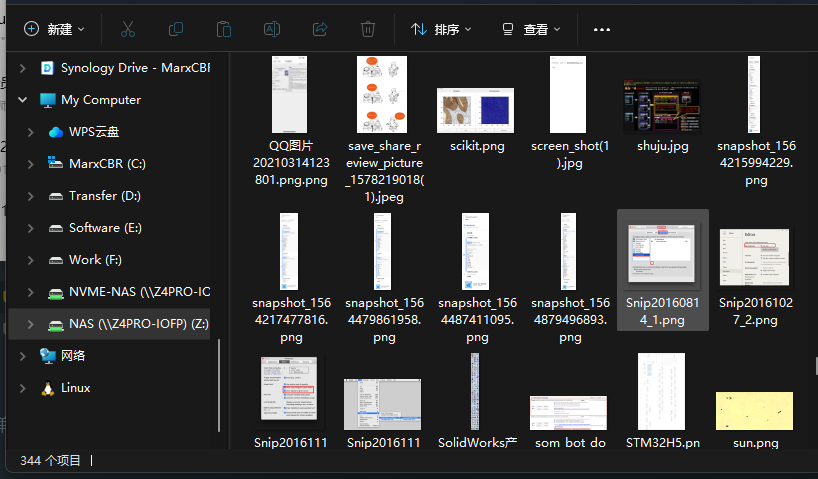Expand the 网络 (Network) tree node
The image size is (818, 479).
pyautogui.click(x=23, y=356)
